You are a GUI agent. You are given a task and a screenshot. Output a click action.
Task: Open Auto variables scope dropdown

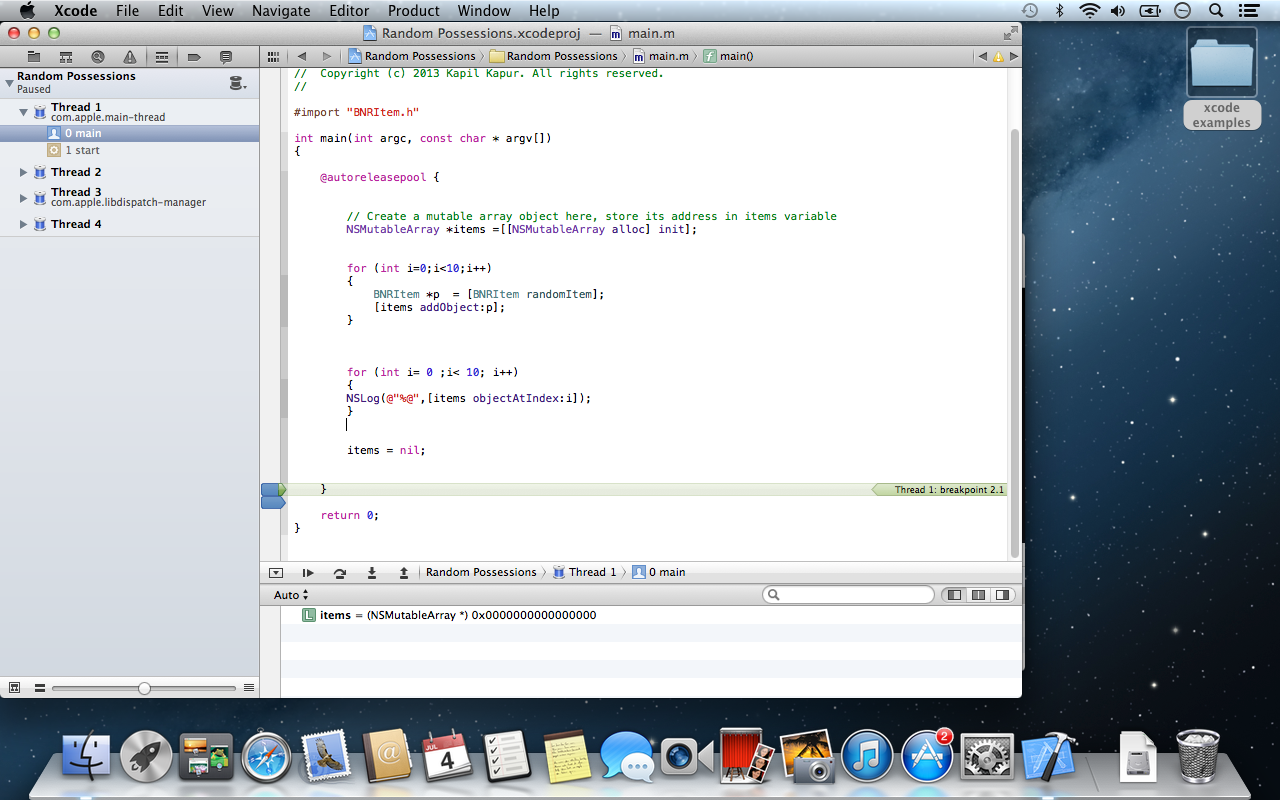click(291, 595)
